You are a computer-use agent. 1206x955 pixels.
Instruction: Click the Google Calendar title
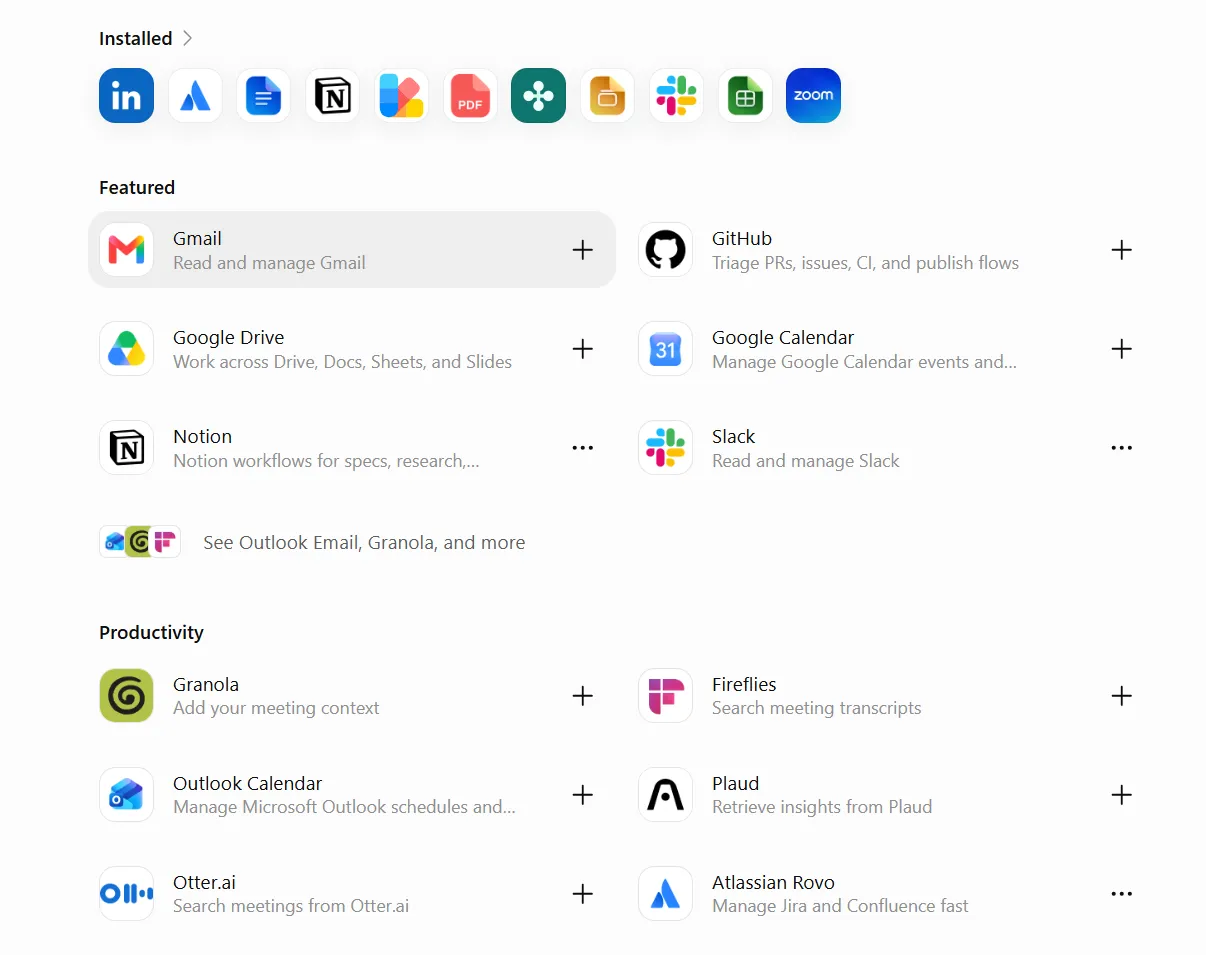click(x=783, y=337)
